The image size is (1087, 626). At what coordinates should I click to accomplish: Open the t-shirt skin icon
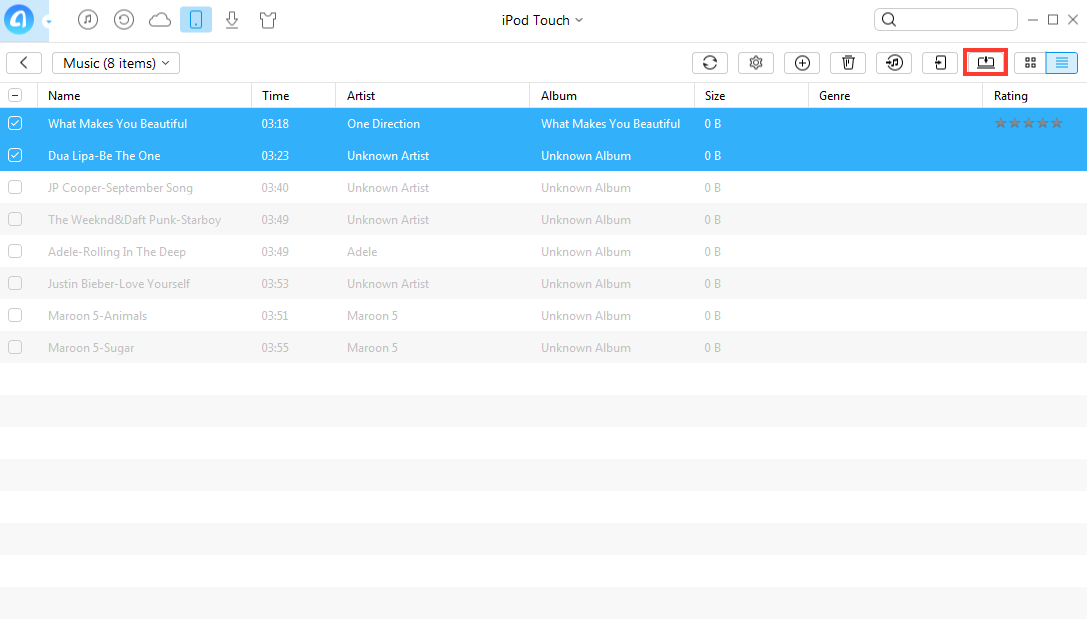click(x=268, y=20)
